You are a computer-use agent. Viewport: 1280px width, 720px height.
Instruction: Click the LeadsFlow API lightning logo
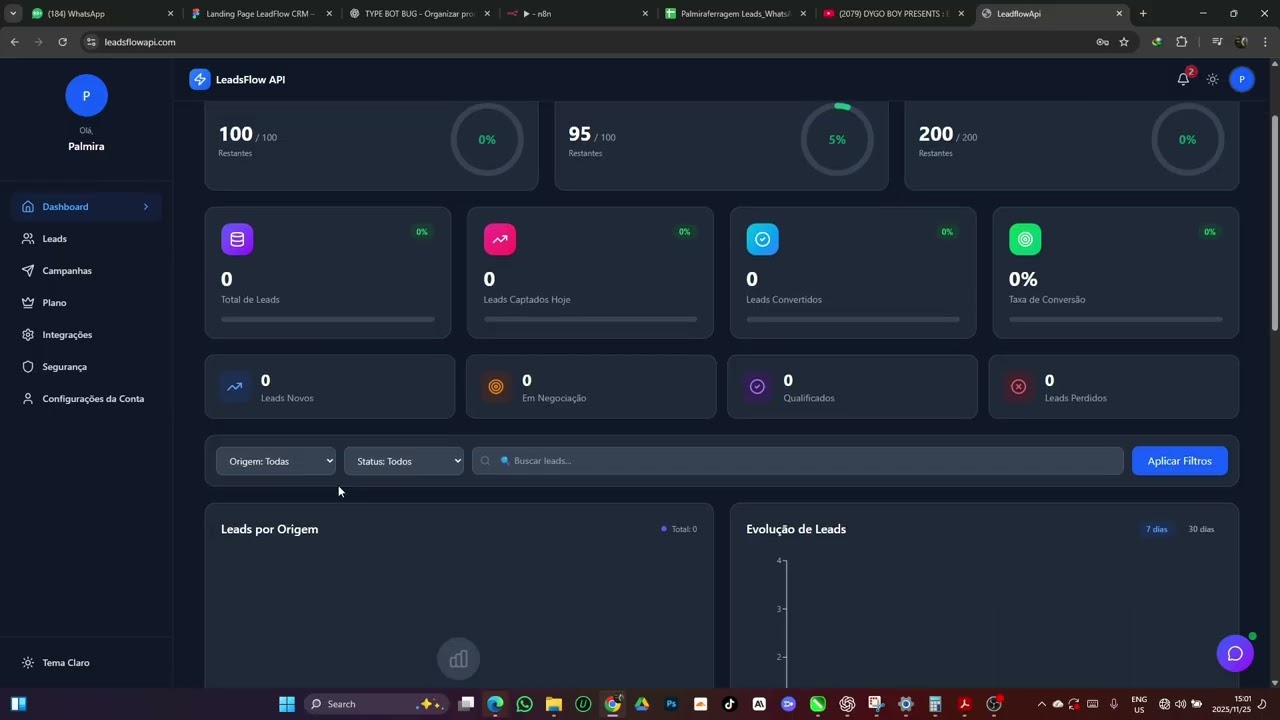(x=200, y=79)
